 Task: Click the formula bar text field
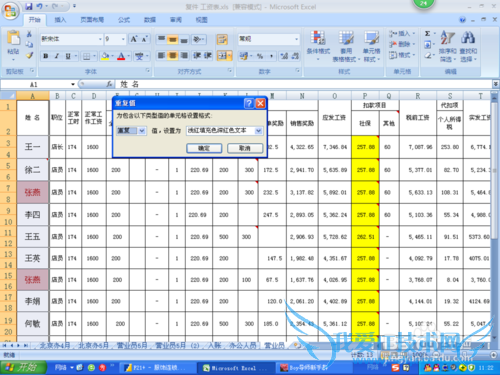click(305, 84)
